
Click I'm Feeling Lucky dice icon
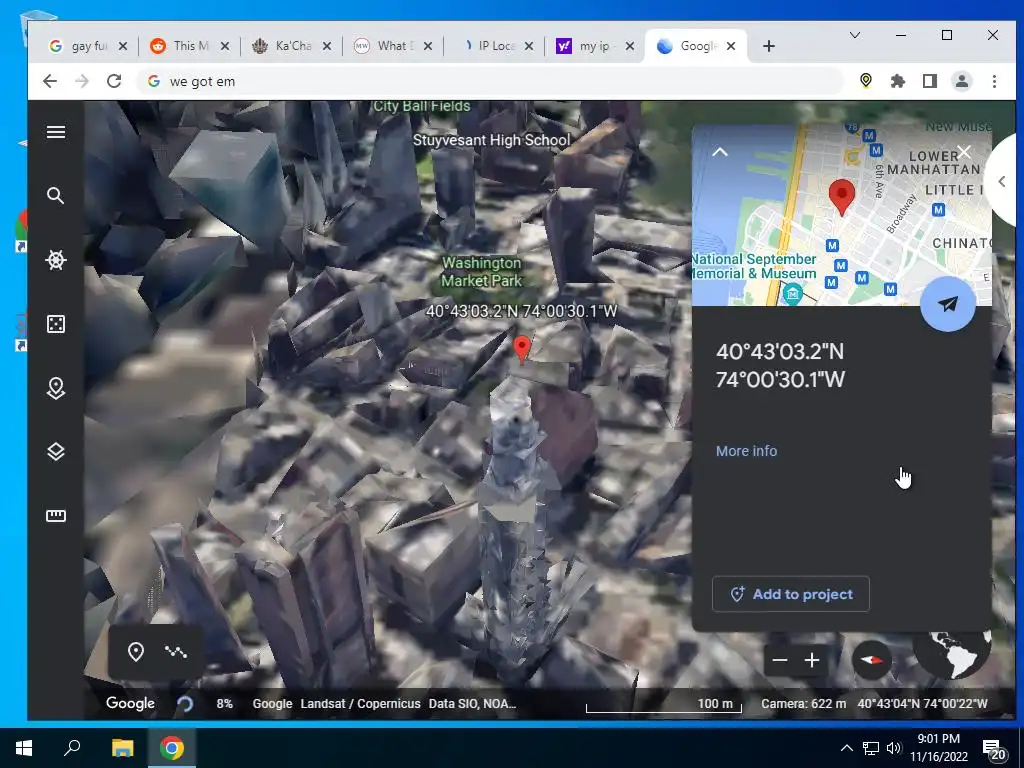tap(56, 324)
